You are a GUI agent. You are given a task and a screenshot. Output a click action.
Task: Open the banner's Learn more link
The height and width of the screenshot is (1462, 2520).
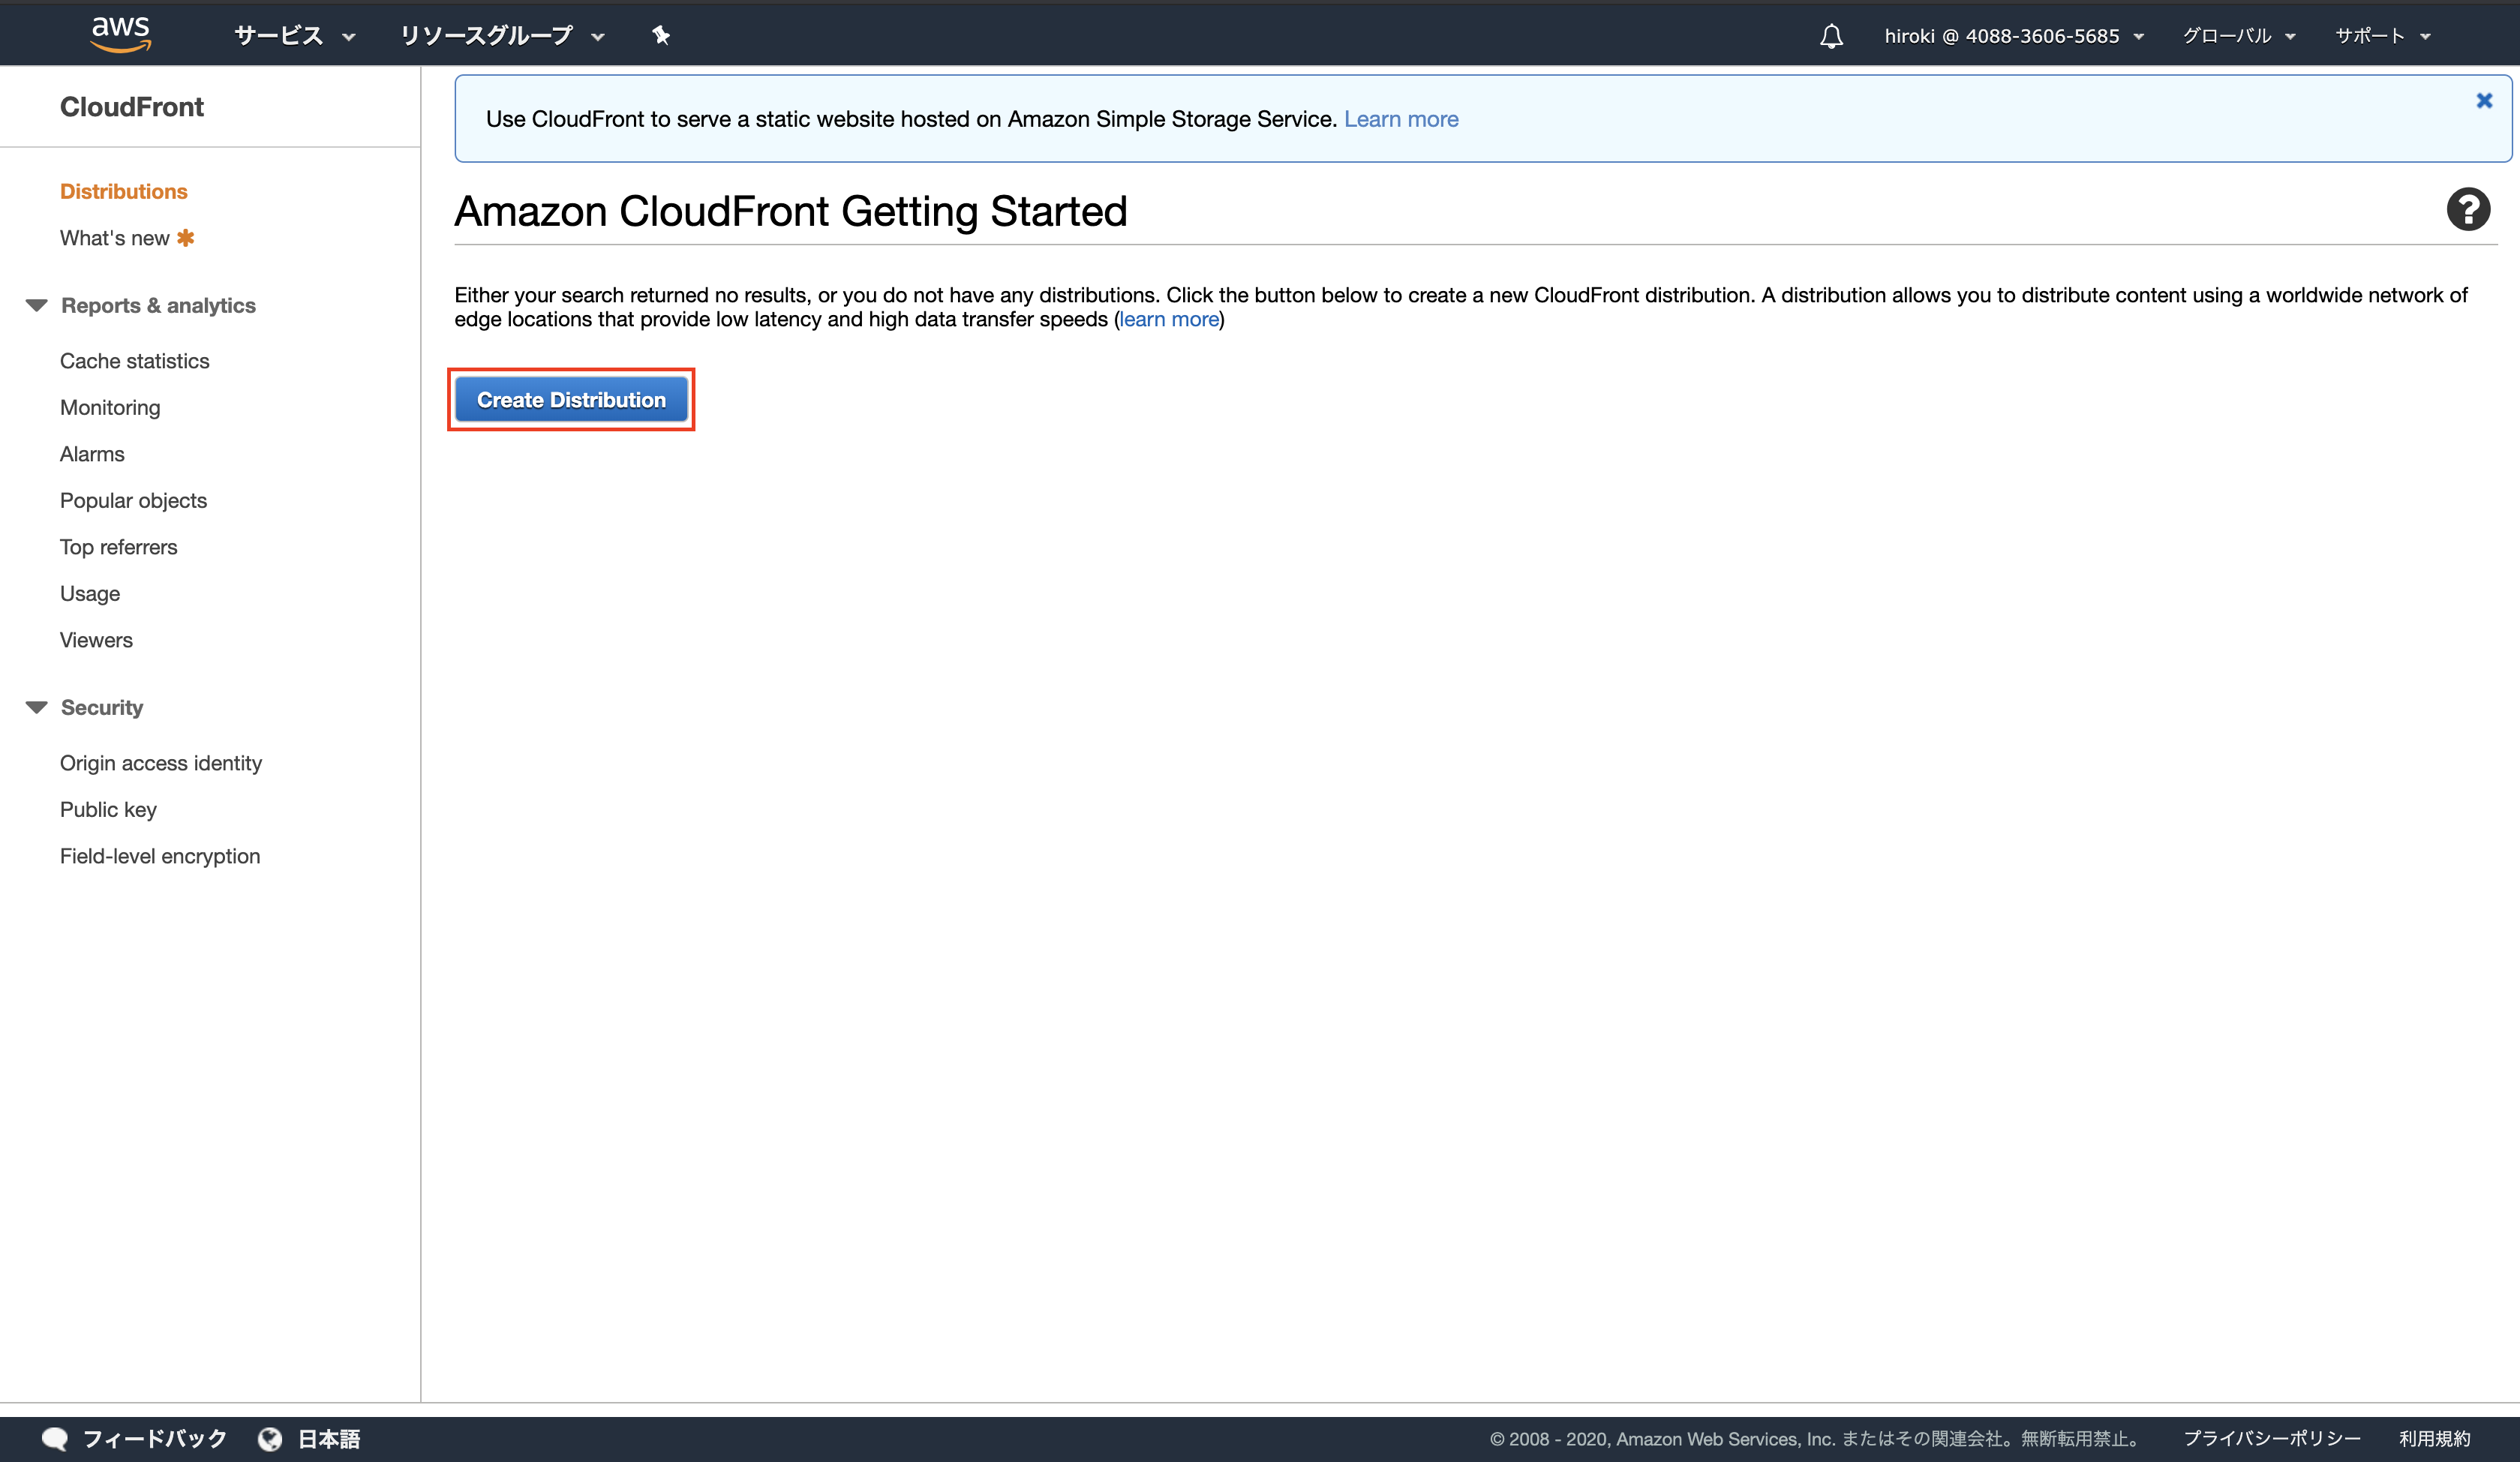pyautogui.click(x=1400, y=119)
